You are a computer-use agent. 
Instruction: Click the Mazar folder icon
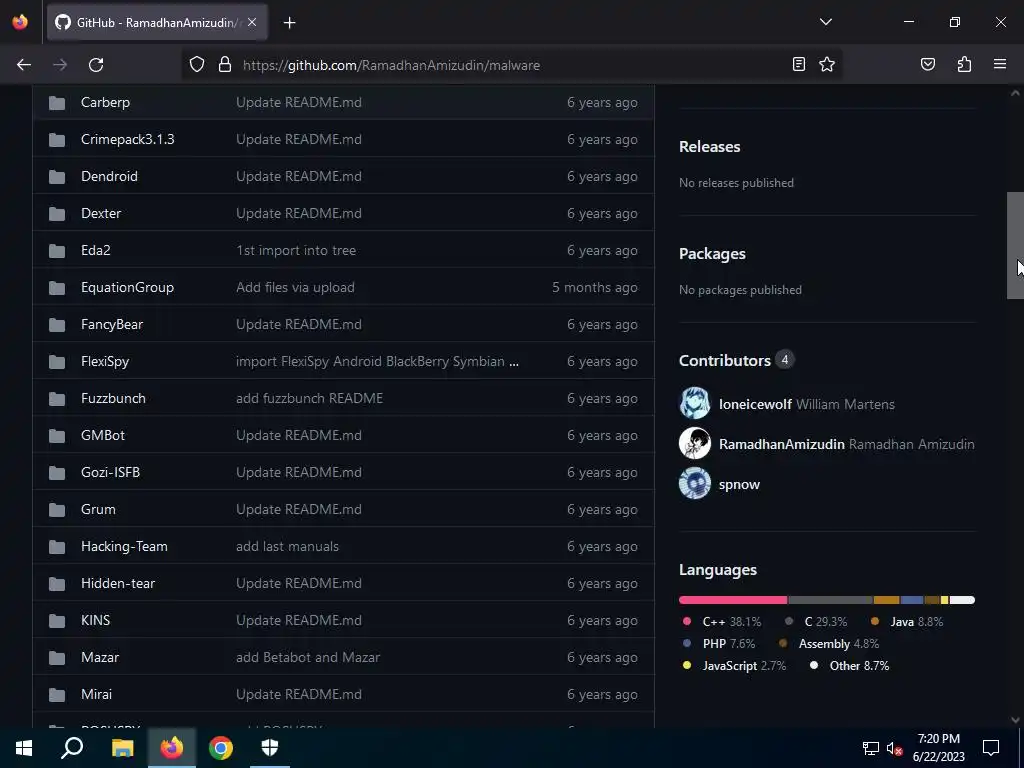click(57, 658)
